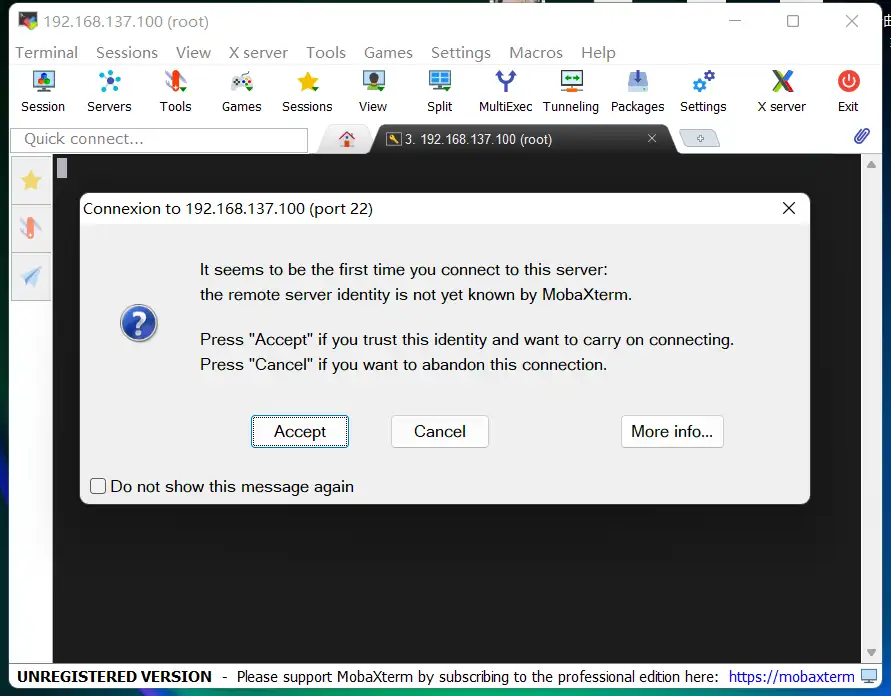Close the Connexion dialog with X
Screen dimensions: 891x696
click(x=789, y=208)
